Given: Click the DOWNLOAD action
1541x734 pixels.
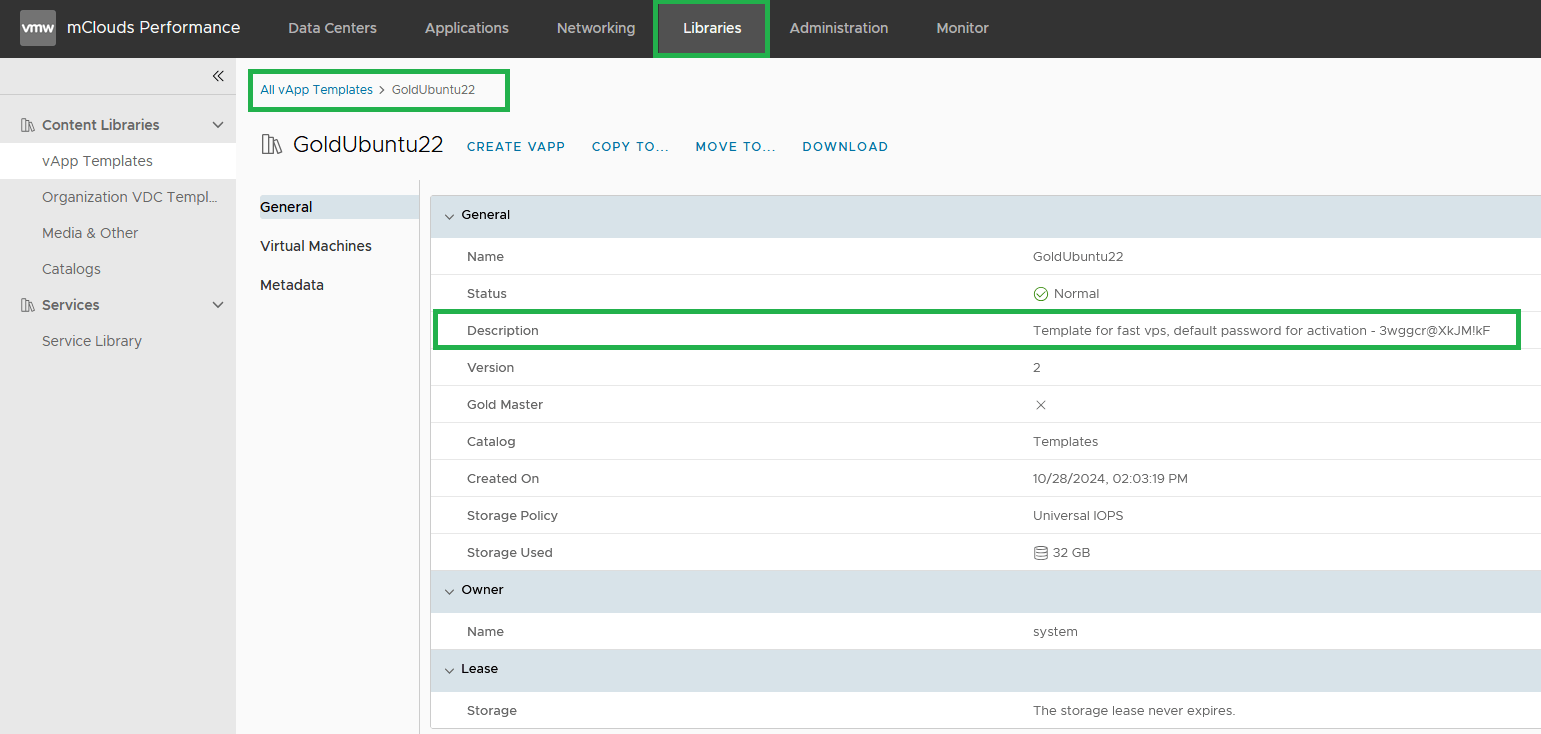Looking at the screenshot, I should pyautogui.click(x=845, y=147).
